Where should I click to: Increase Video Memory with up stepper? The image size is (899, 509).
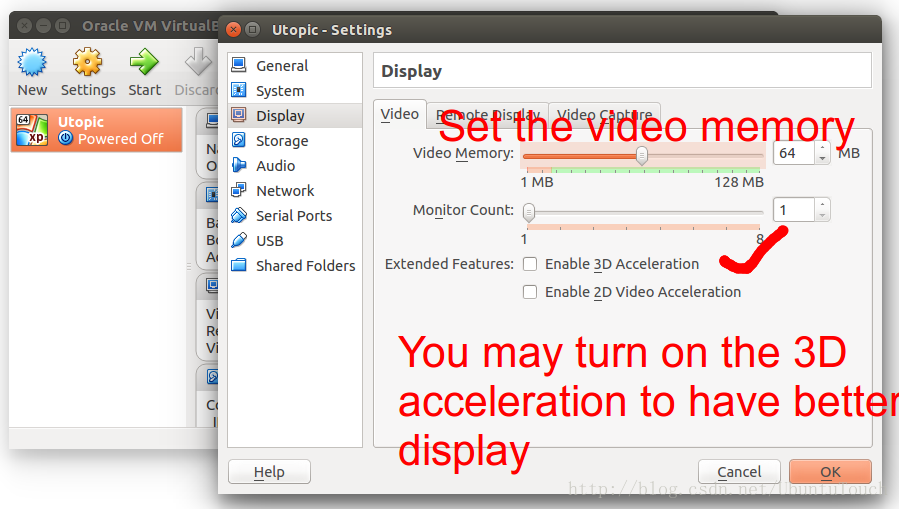822,148
